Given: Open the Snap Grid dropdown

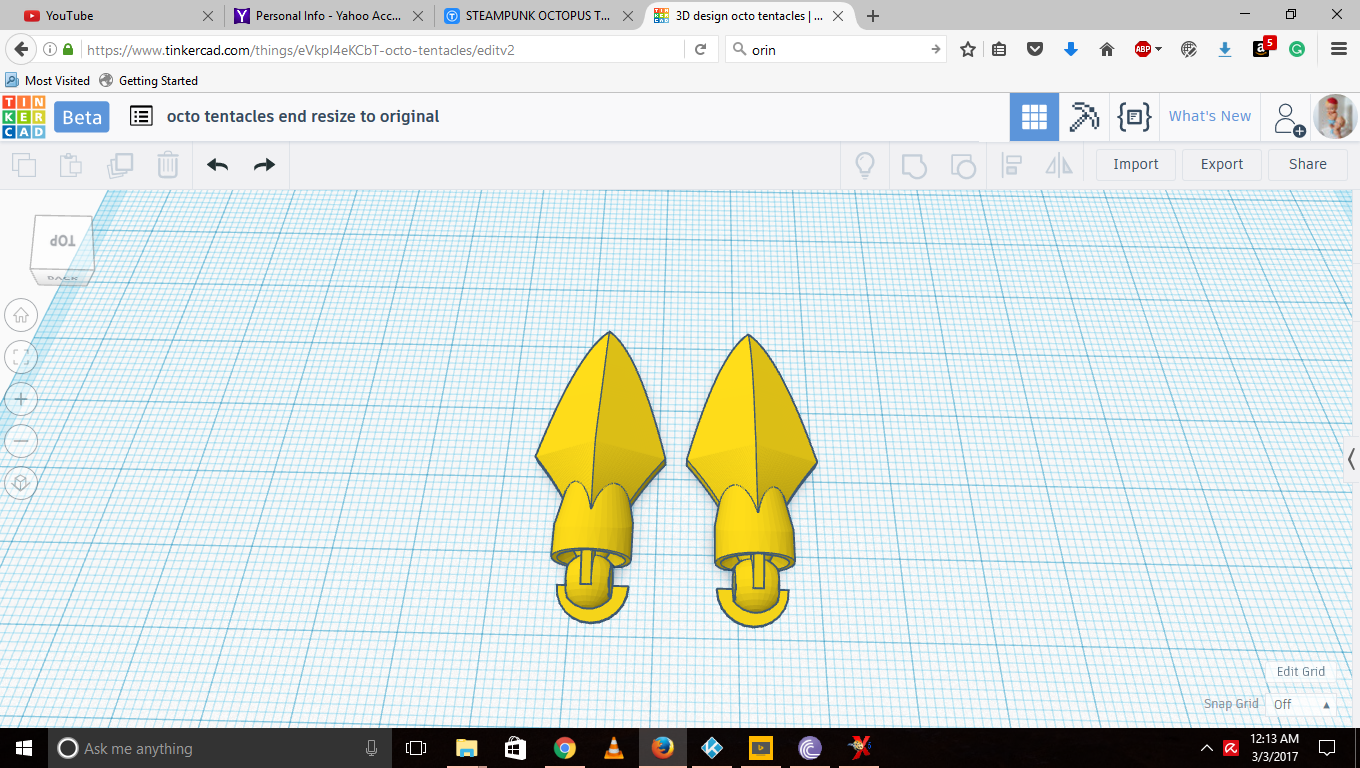Looking at the screenshot, I should pyautogui.click(x=1301, y=704).
